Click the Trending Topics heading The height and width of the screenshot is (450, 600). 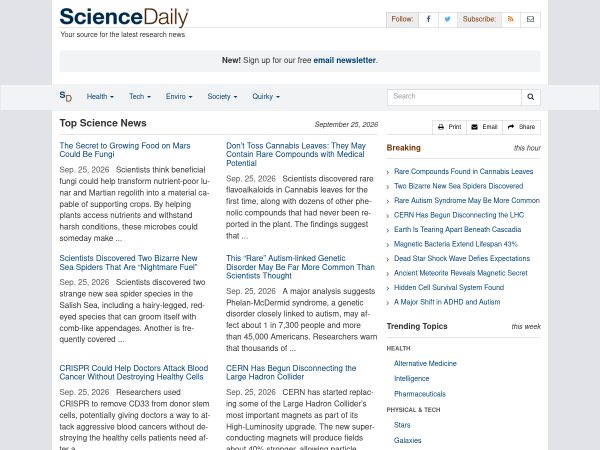[x=417, y=326]
